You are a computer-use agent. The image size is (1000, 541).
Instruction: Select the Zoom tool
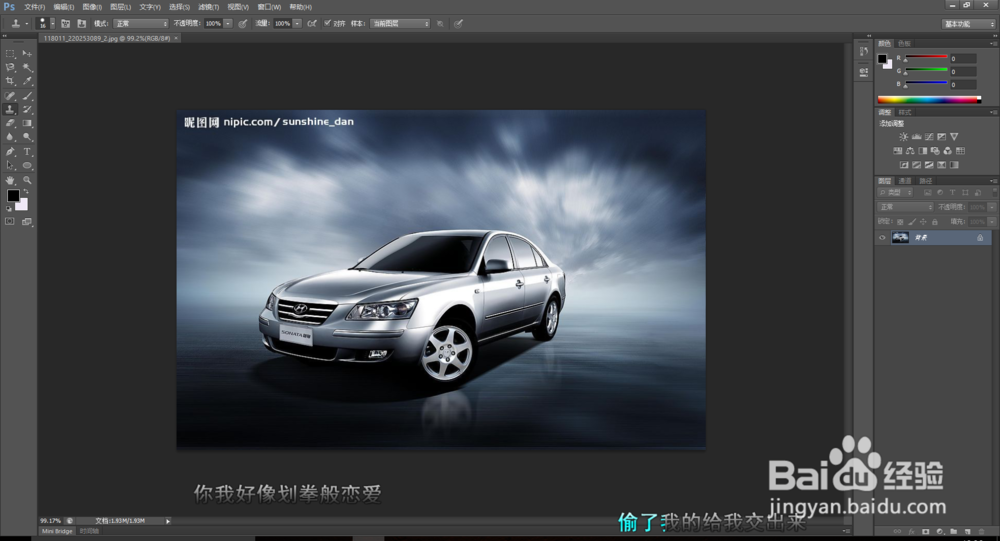click(27, 181)
